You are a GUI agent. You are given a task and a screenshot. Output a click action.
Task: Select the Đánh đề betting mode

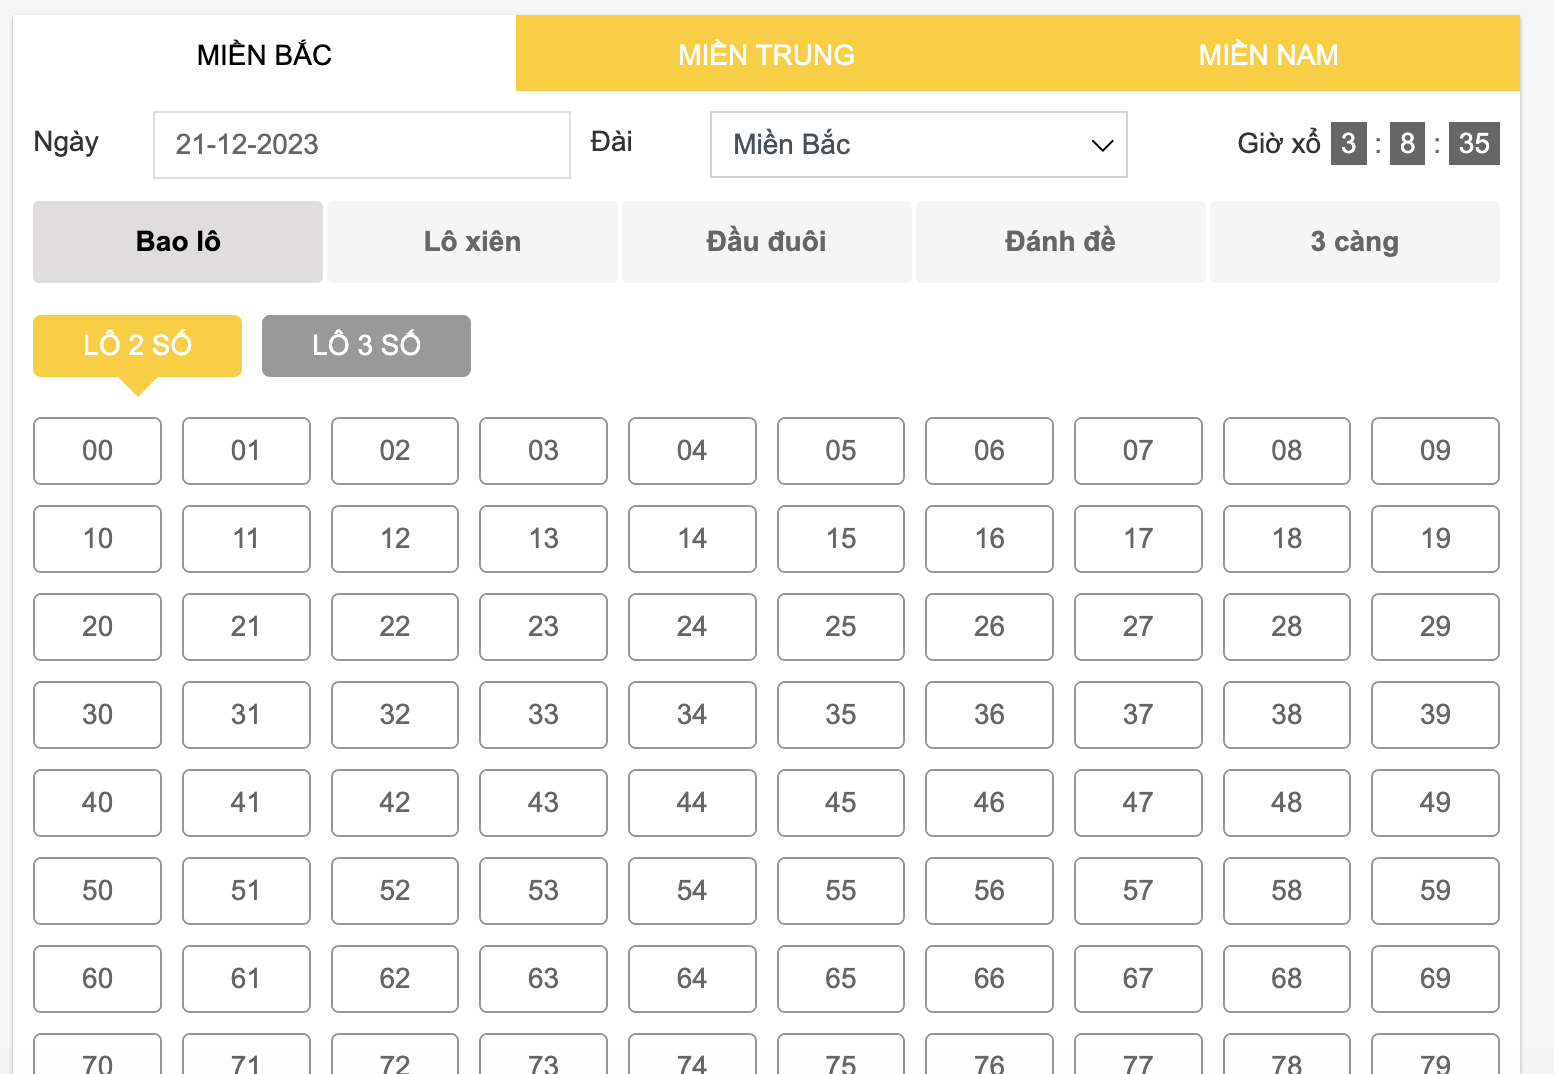(x=1060, y=241)
